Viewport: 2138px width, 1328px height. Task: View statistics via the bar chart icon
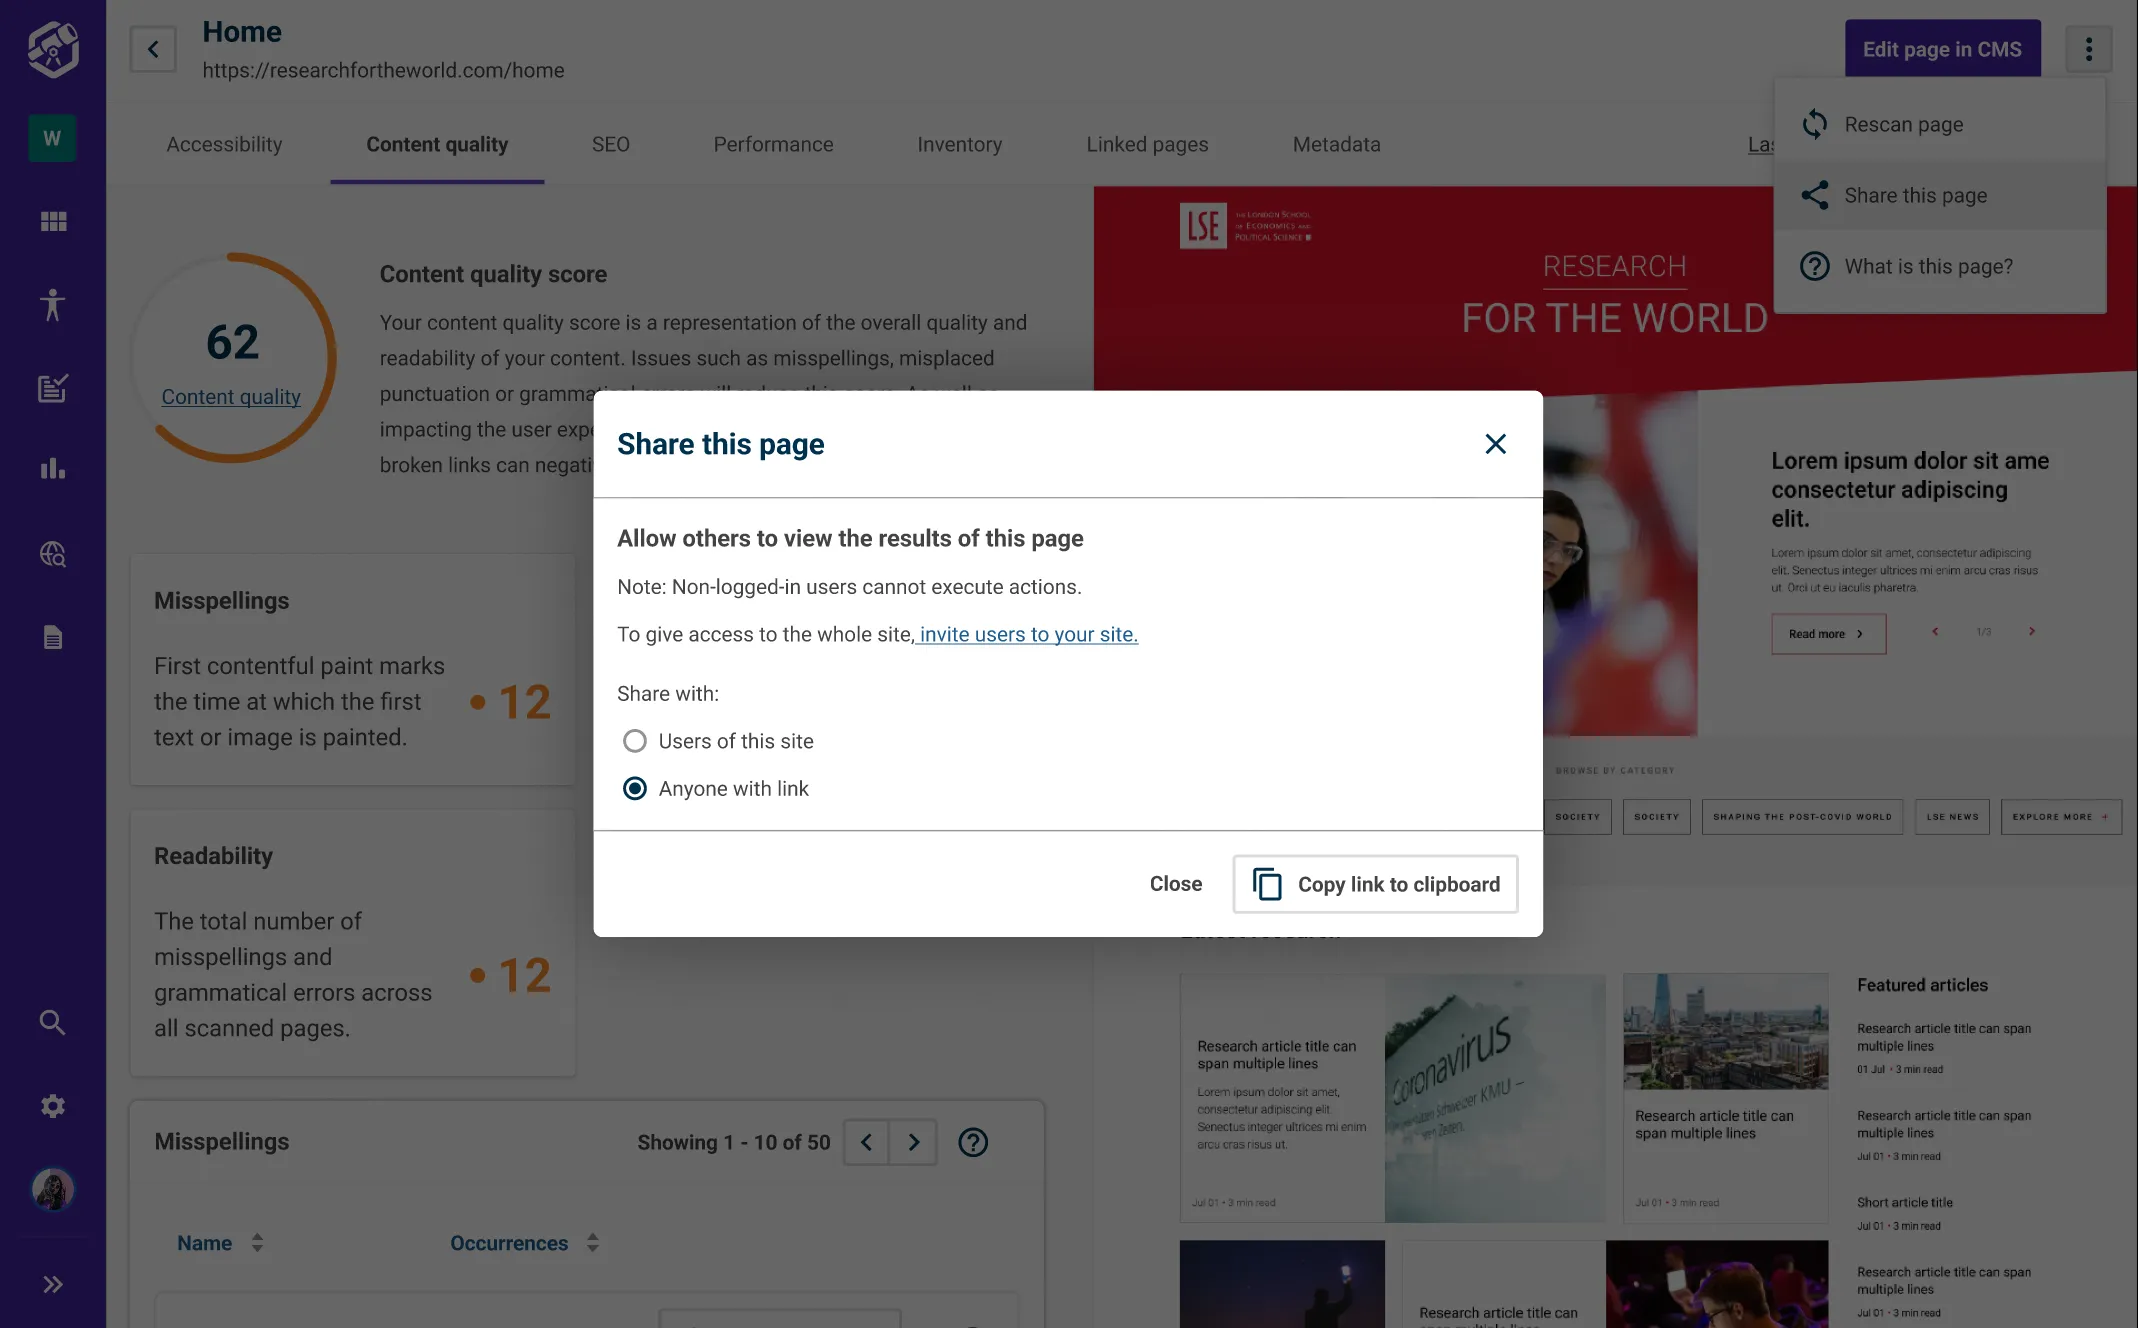[52, 469]
